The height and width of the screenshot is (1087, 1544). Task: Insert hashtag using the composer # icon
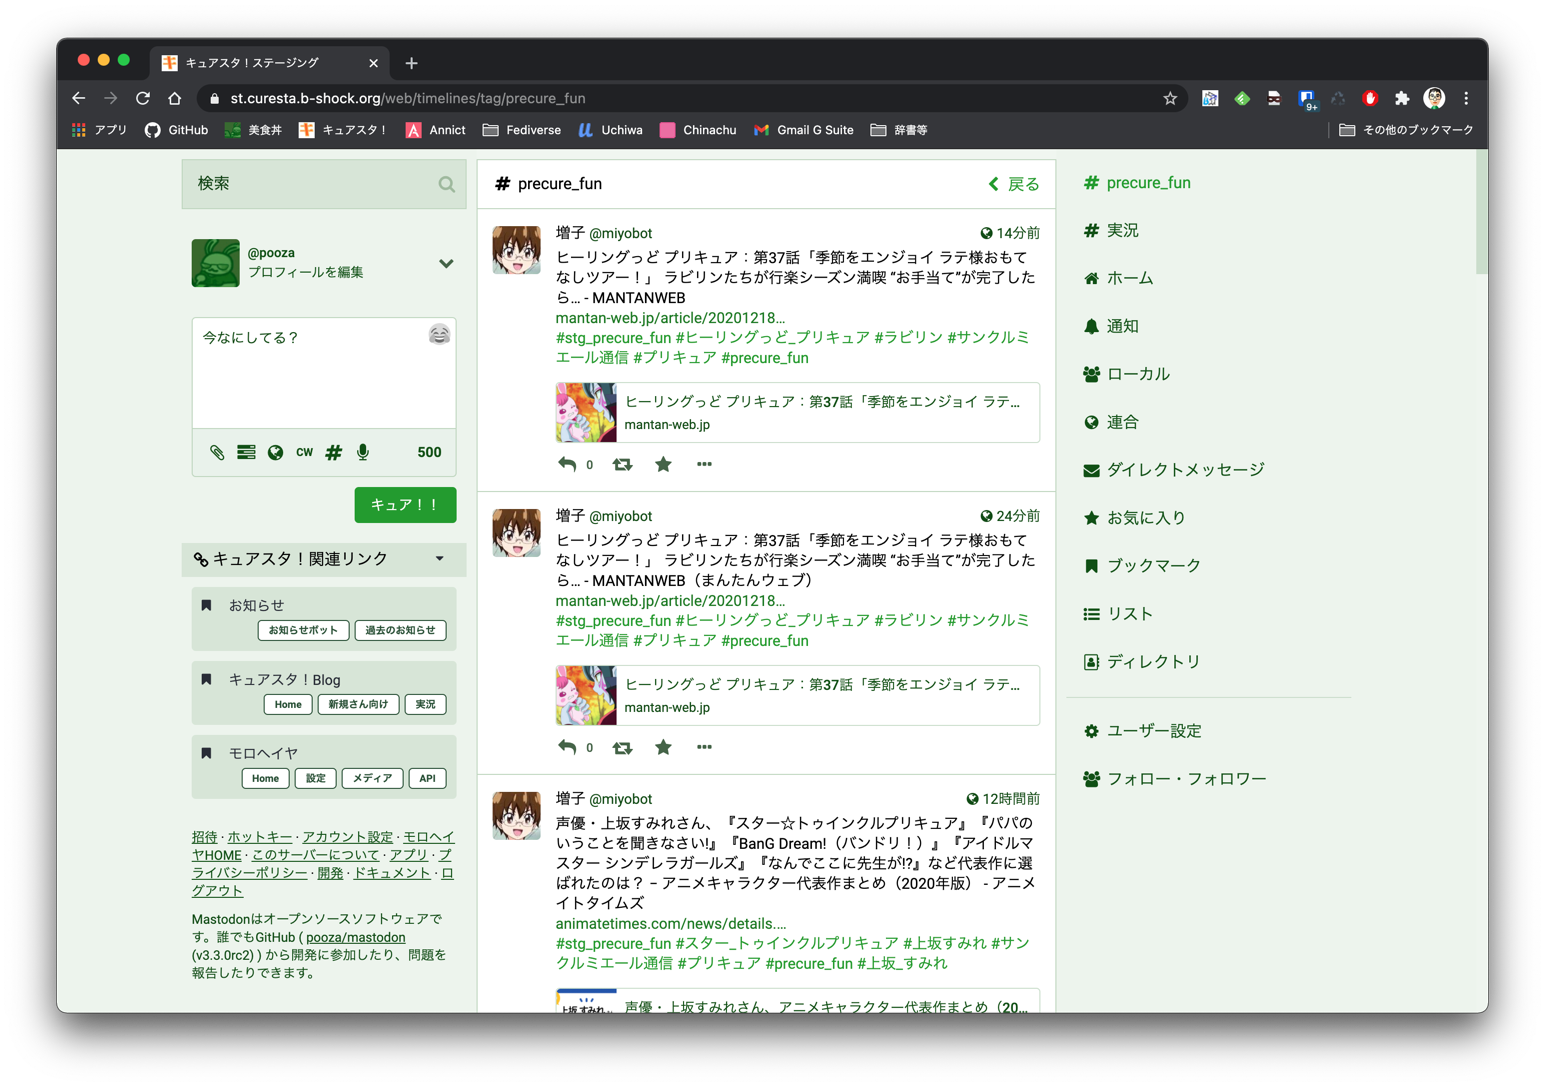(x=334, y=452)
